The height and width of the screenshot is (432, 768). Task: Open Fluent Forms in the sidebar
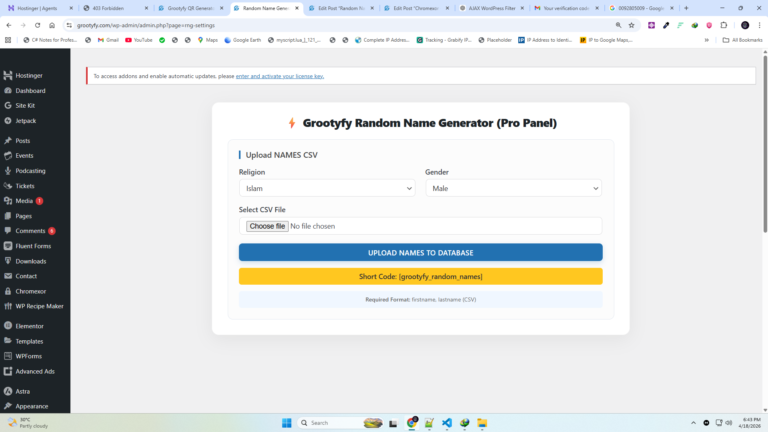point(33,246)
